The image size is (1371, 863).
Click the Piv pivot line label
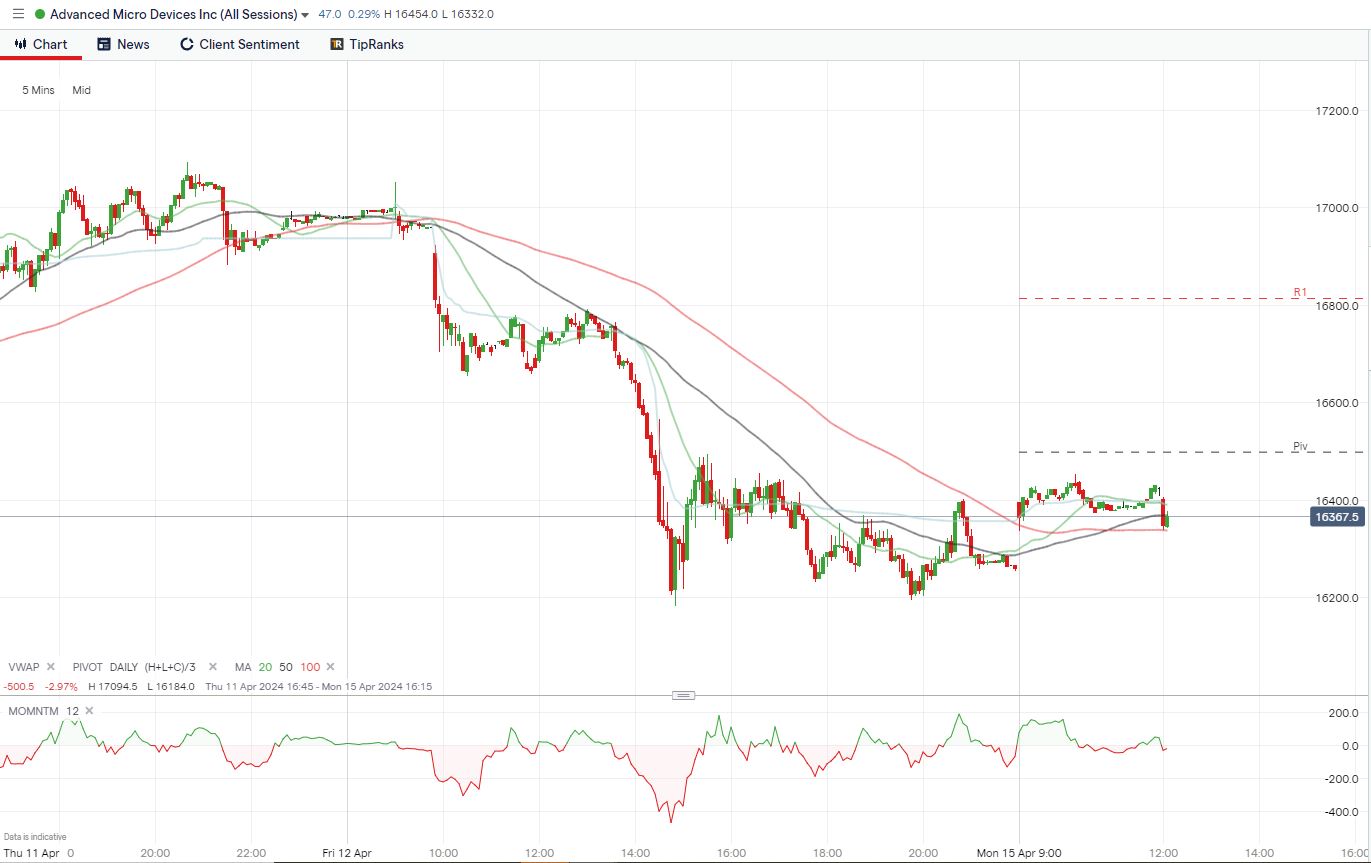point(1300,446)
